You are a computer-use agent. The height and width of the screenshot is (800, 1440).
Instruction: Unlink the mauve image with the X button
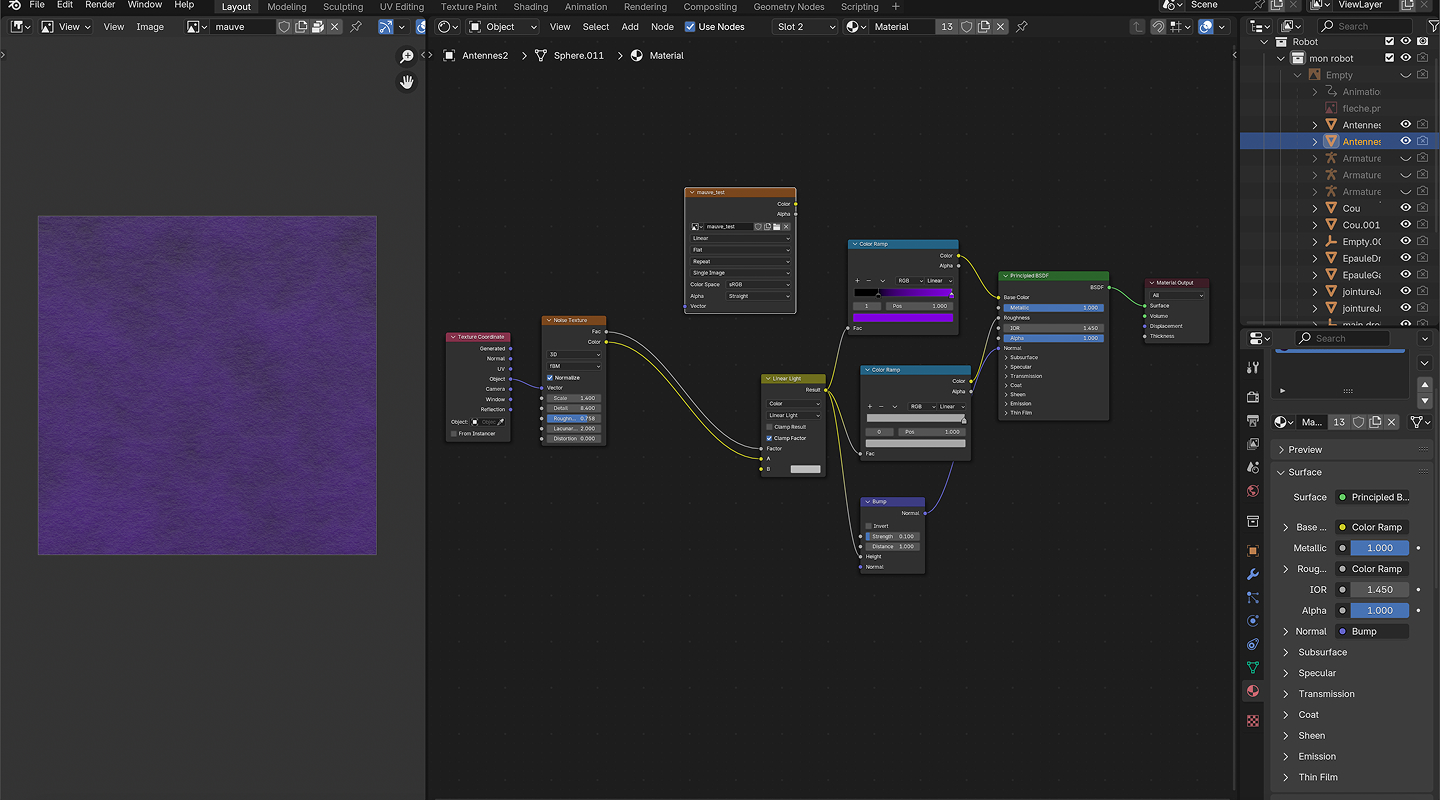coord(335,27)
